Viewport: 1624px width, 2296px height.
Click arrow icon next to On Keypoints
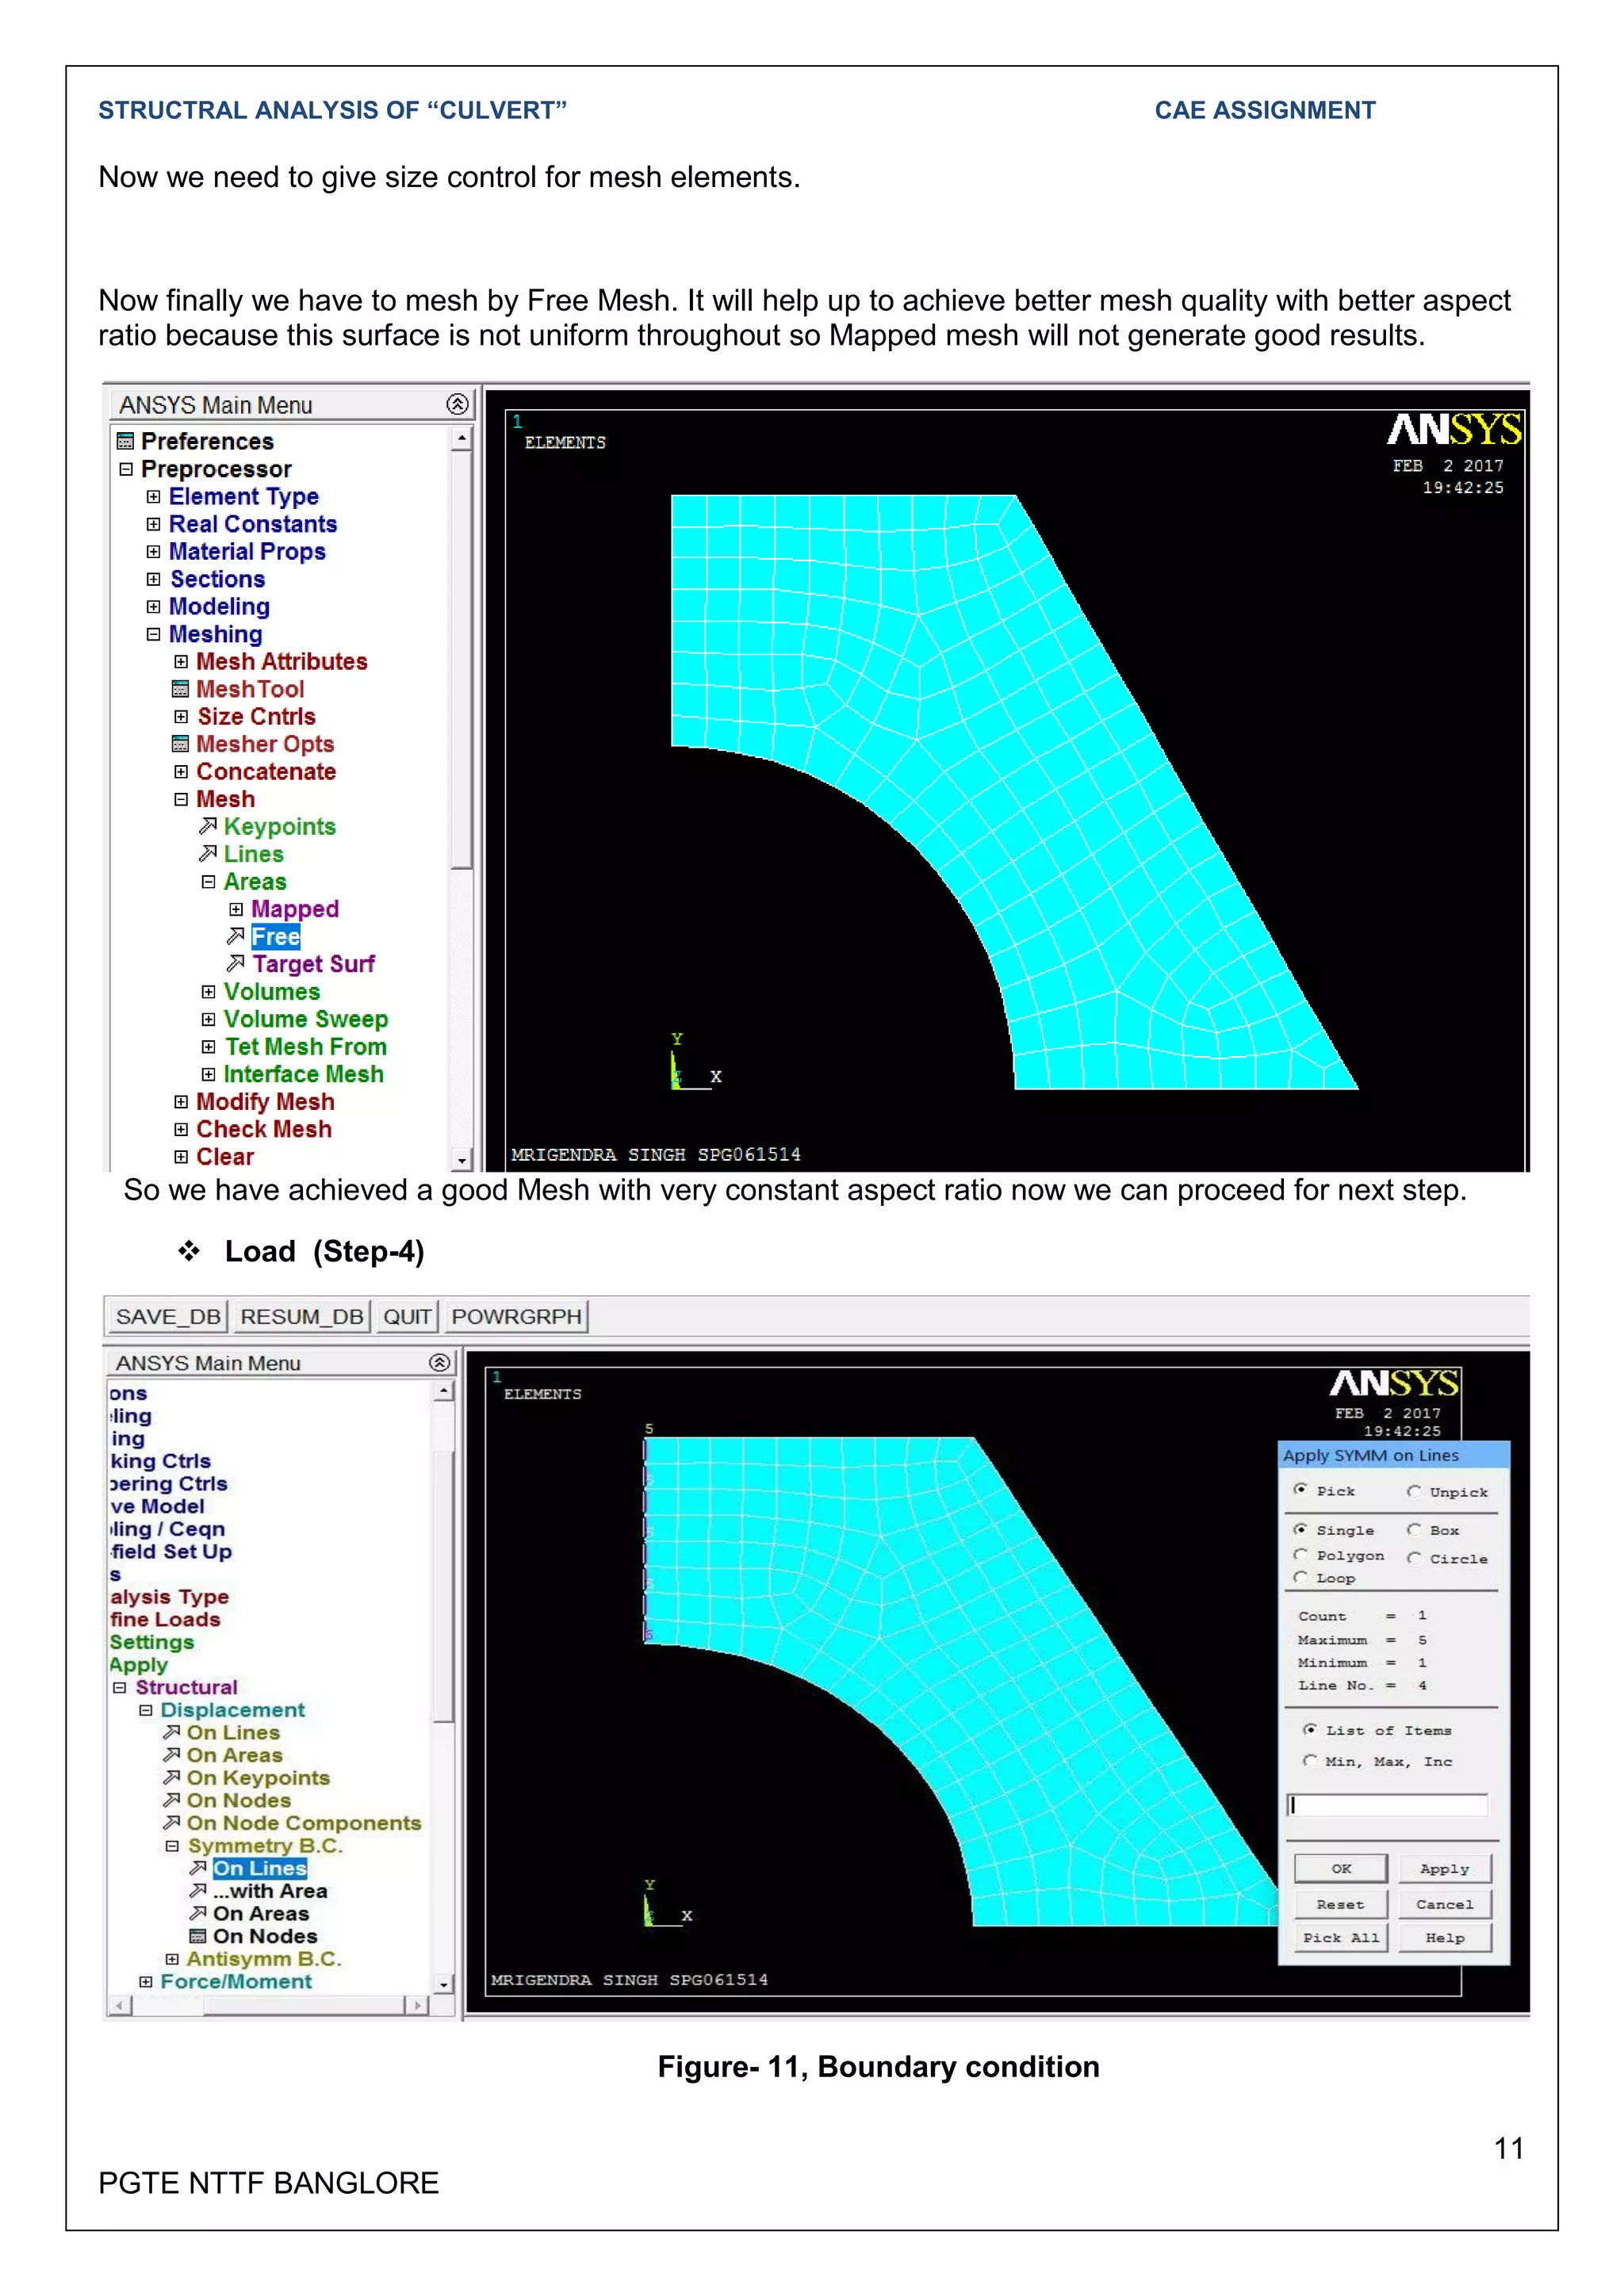pyautogui.click(x=172, y=1777)
